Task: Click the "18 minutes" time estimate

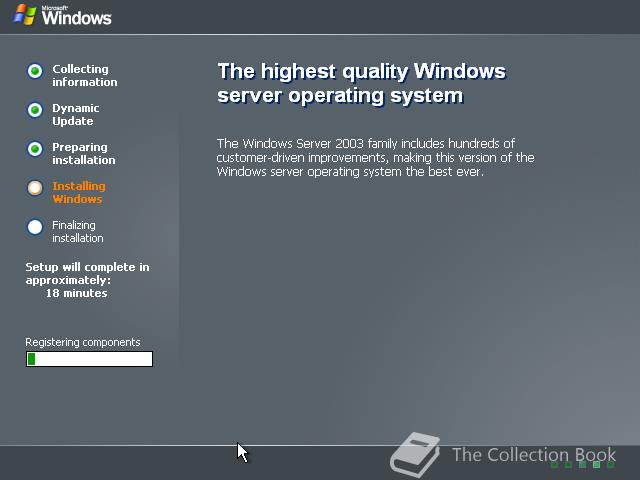Action: coord(76,293)
